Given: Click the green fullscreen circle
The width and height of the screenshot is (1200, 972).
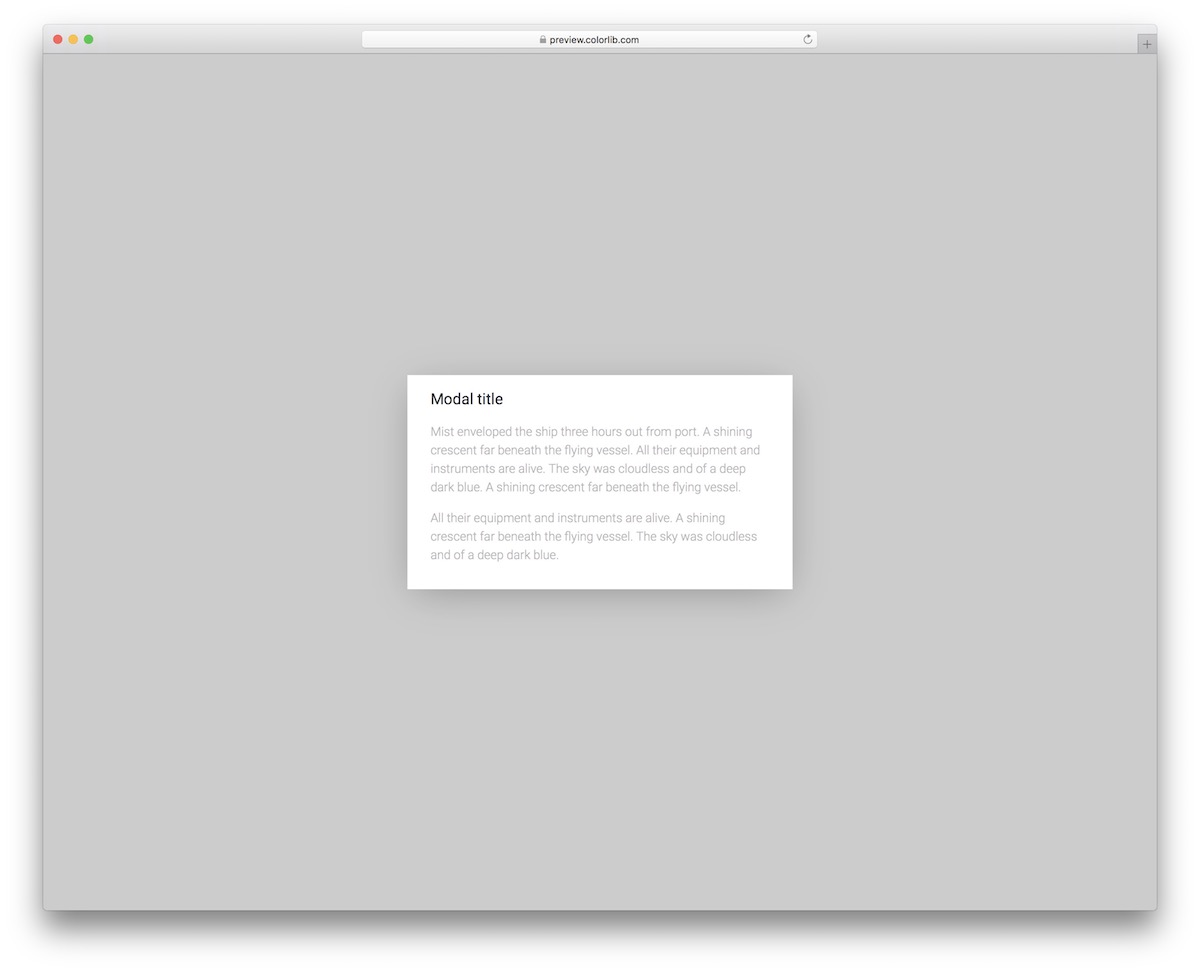Looking at the screenshot, I should 88,39.
